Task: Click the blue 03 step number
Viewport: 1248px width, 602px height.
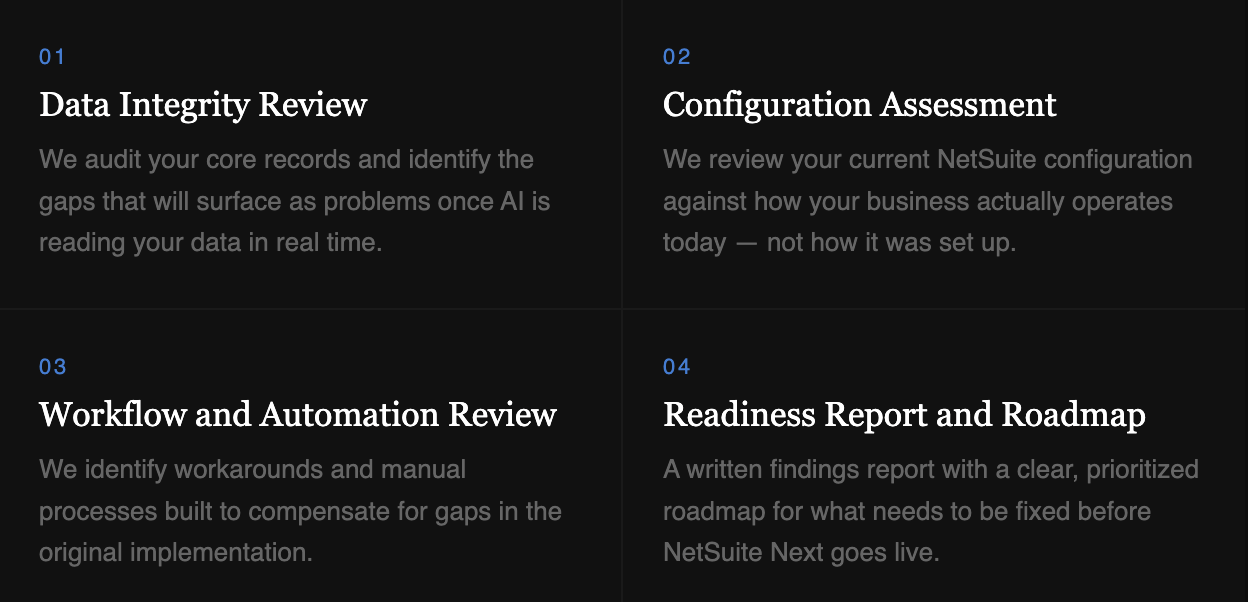Action: [53, 367]
